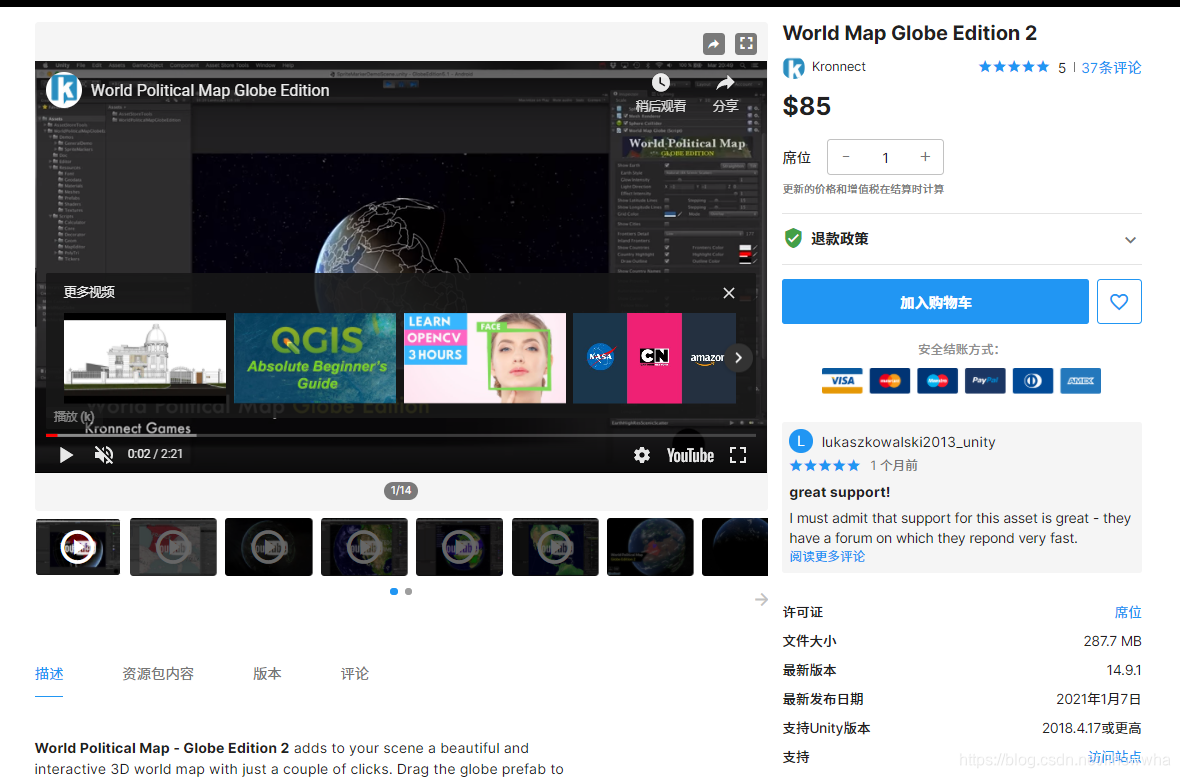
Task: Open video on YouTube logo
Action: point(690,455)
